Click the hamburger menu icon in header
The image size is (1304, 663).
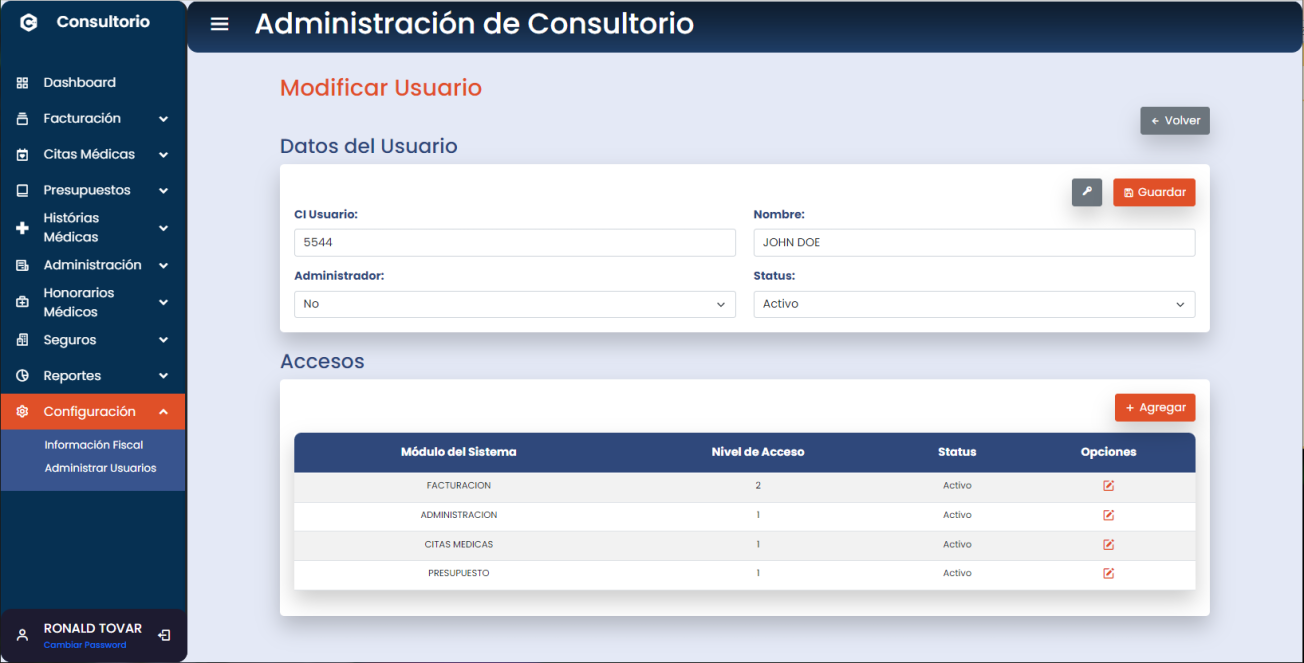219,24
